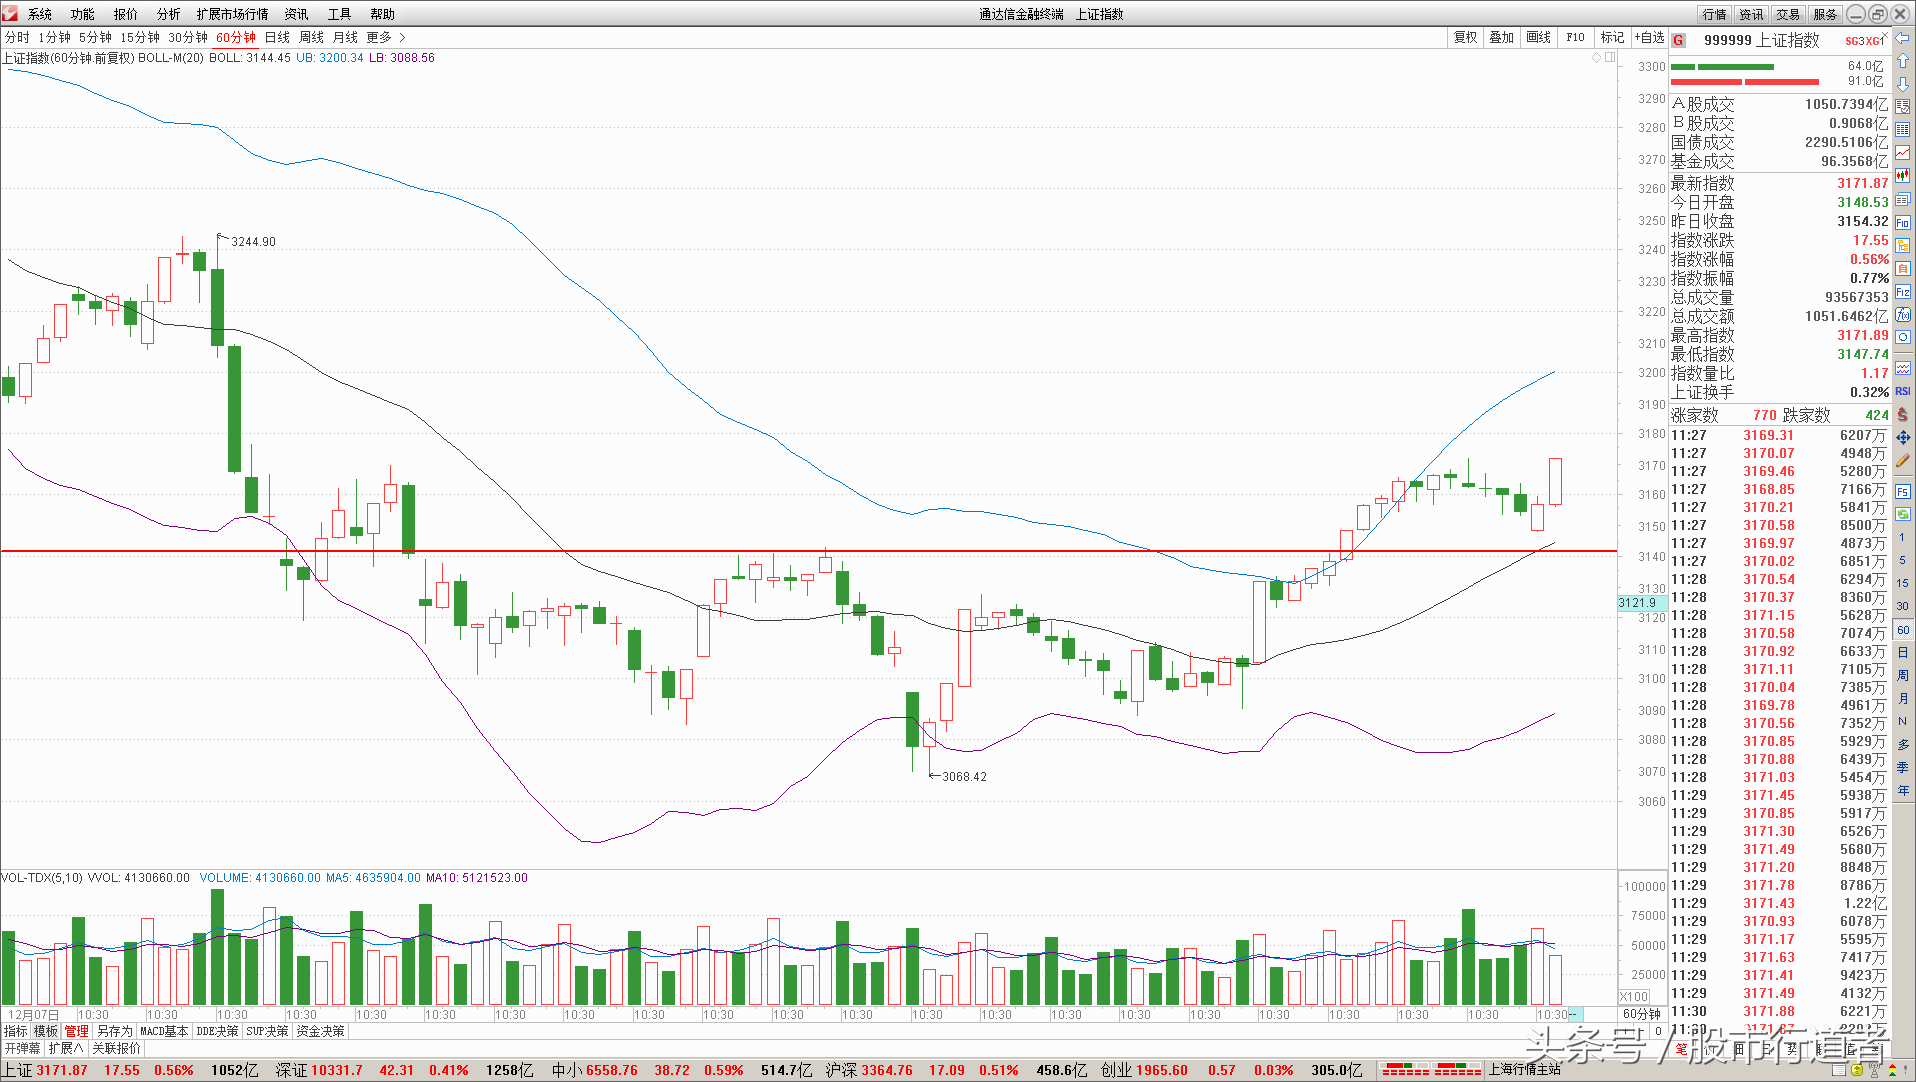The image size is (1916, 1082).
Task: Select the 15分钟 period option
Action: click(x=140, y=37)
